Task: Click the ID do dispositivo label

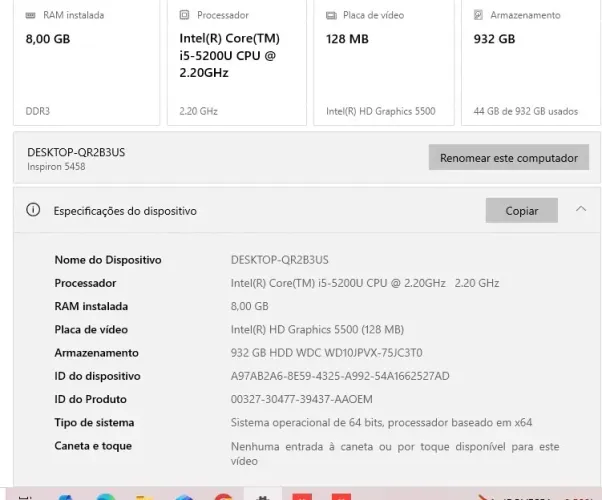Action: coord(98,376)
